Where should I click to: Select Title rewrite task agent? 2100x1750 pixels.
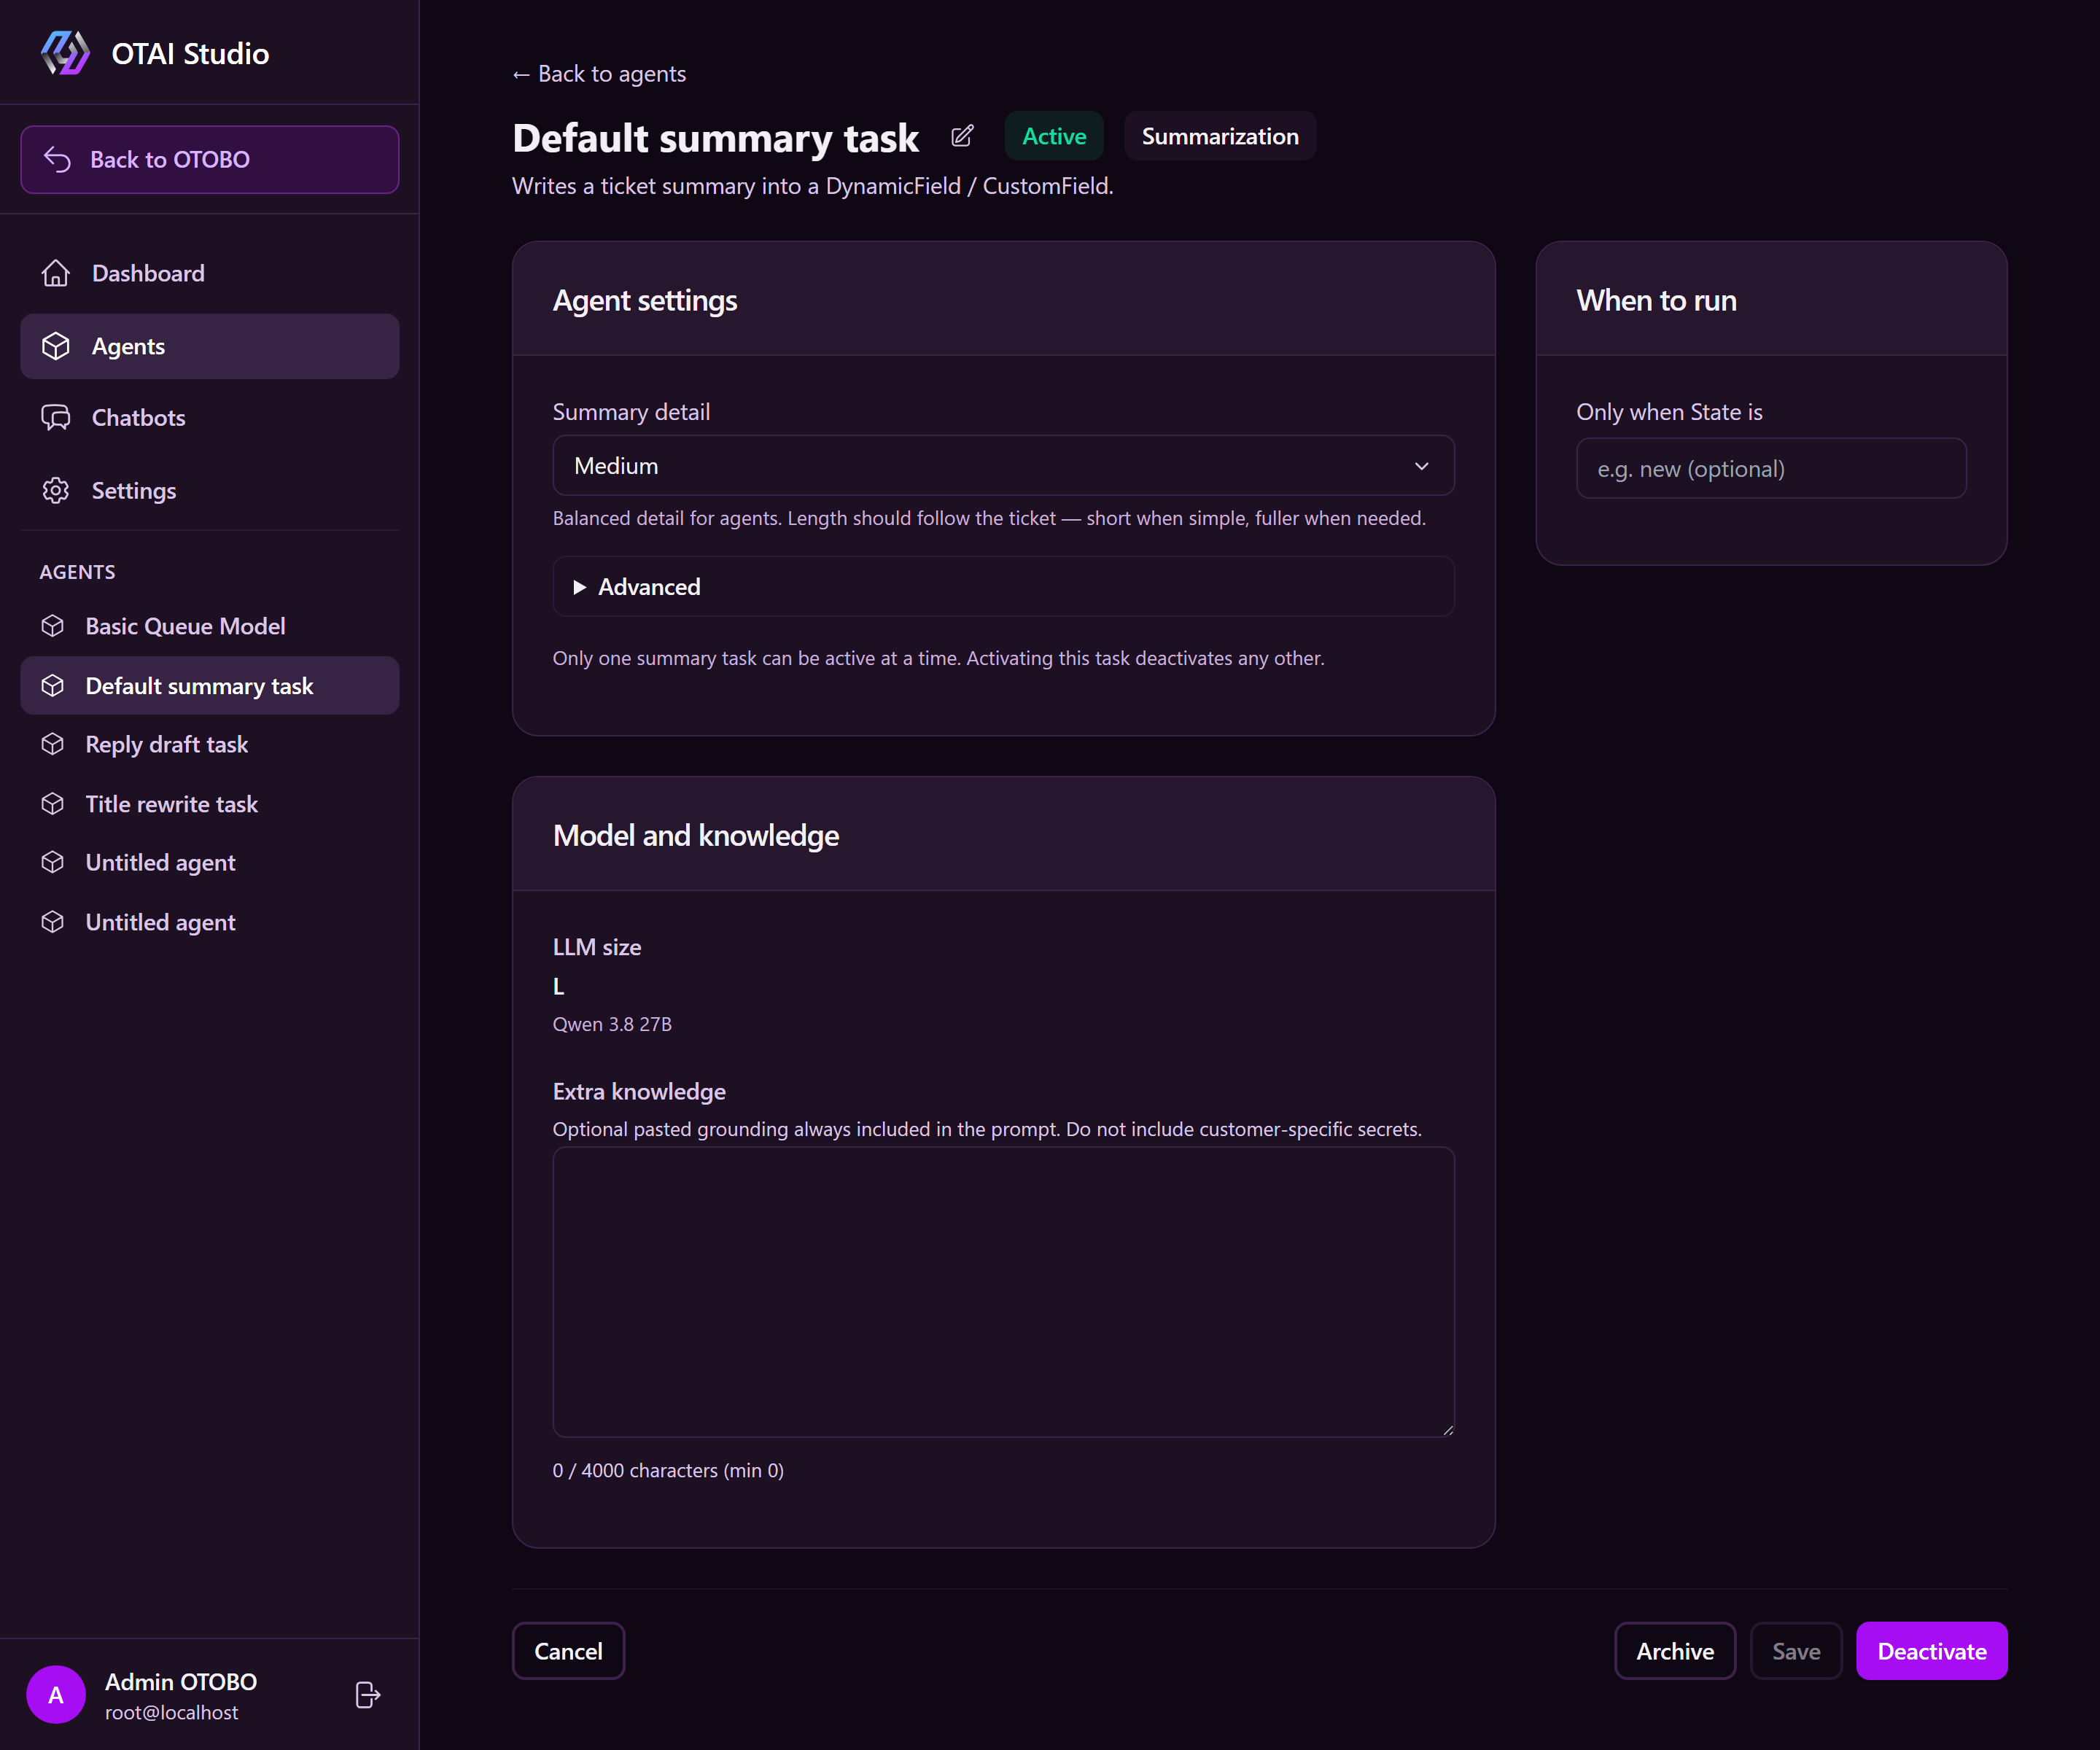click(x=210, y=804)
